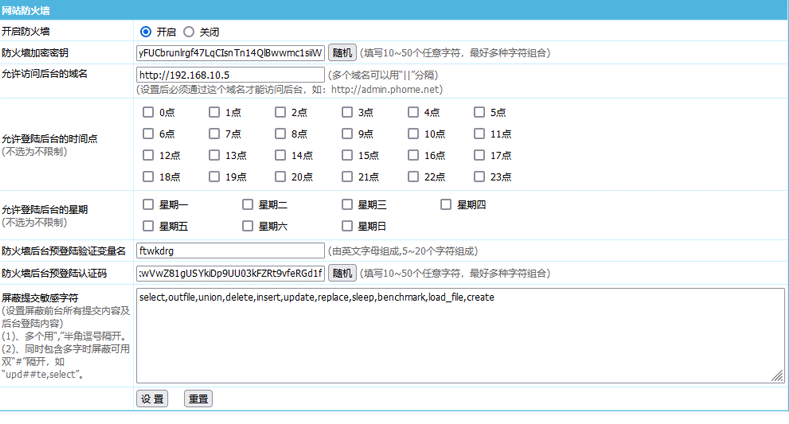Check the 星期一 weekday checkbox
Viewport: 789px width, 424px height.
[149, 205]
